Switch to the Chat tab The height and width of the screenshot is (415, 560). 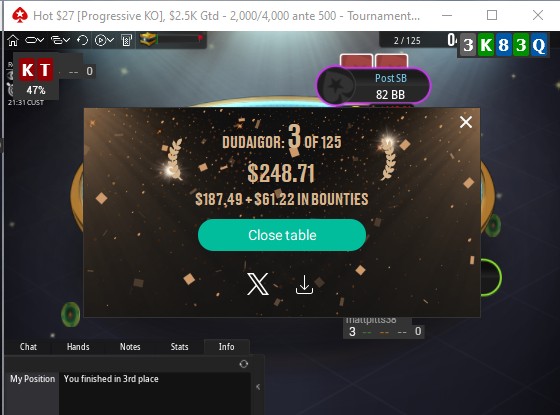28,347
